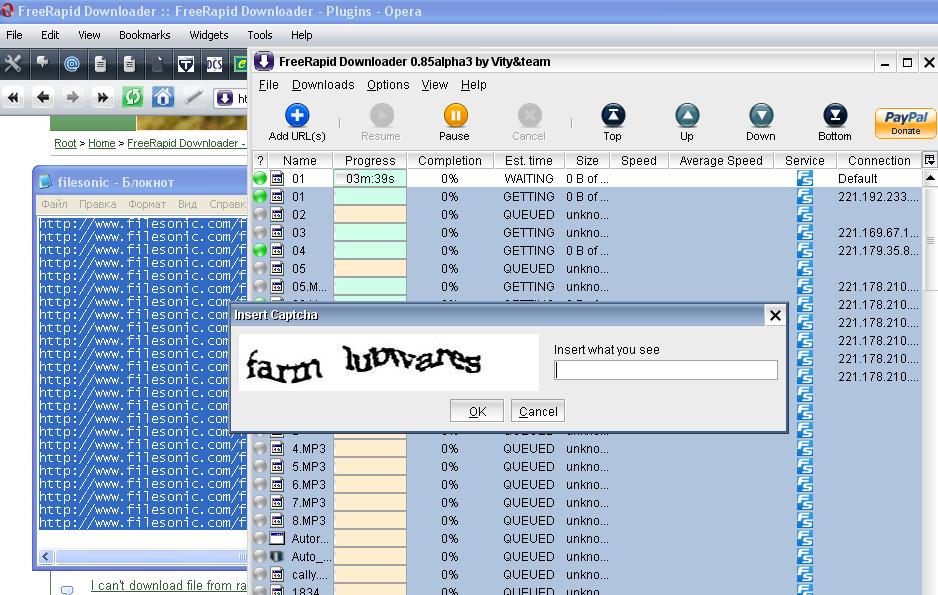This screenshot has width=938, height=595.
Task: Move download to Top of queue
Action: pos(612,116)
